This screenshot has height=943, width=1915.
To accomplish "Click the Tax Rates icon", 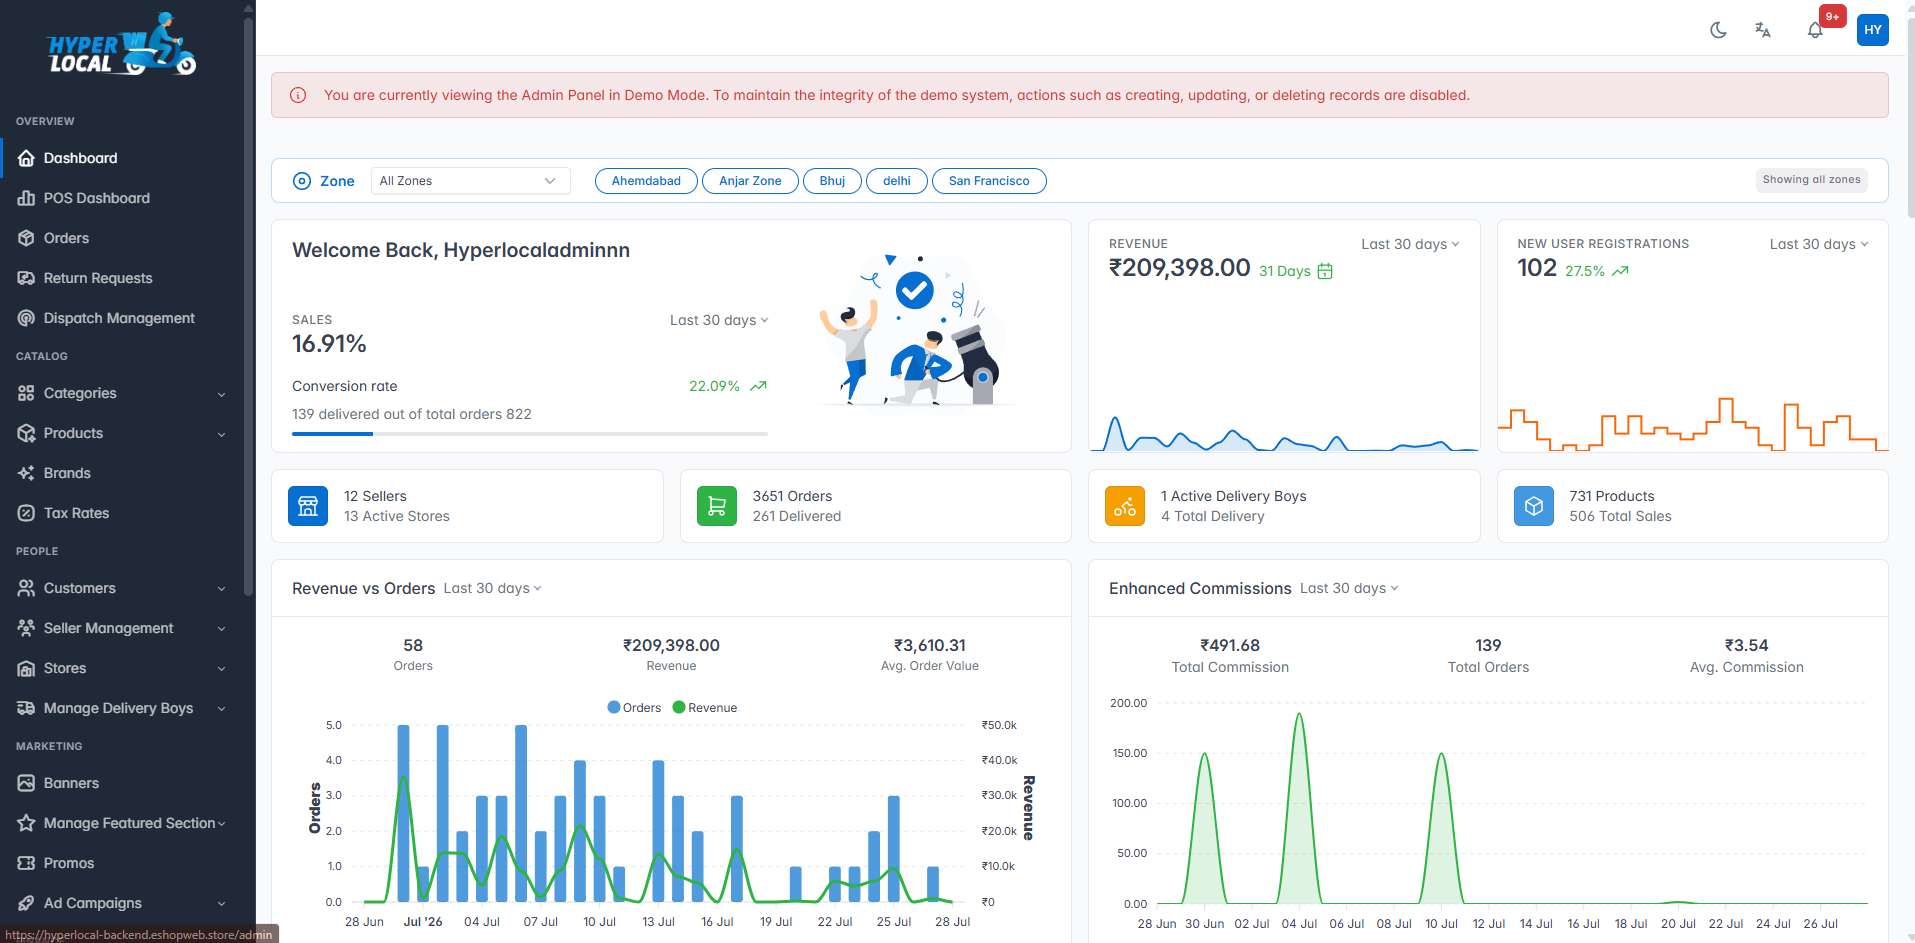I will (x=26, y=513).
